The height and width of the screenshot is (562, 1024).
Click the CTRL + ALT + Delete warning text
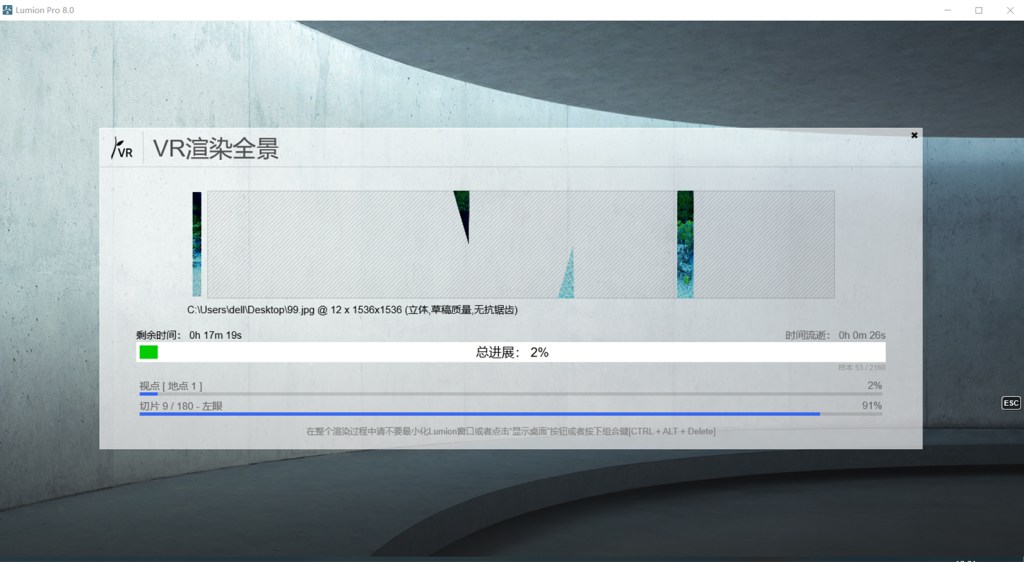click(510, 431)
